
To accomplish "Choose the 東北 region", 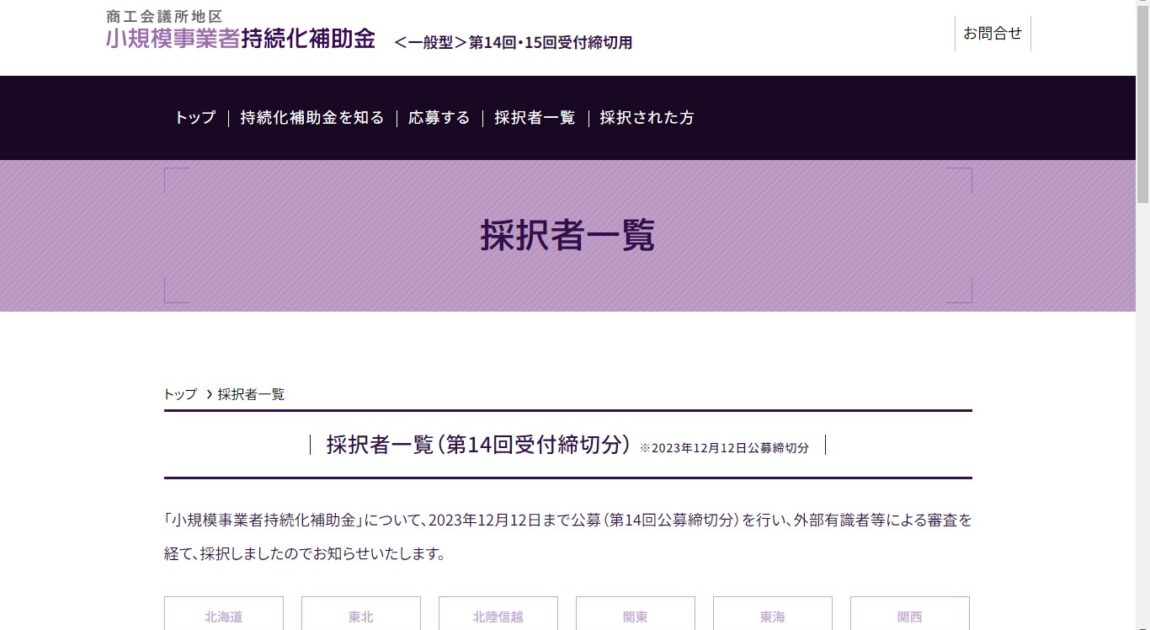I will [x=361, y=616].
